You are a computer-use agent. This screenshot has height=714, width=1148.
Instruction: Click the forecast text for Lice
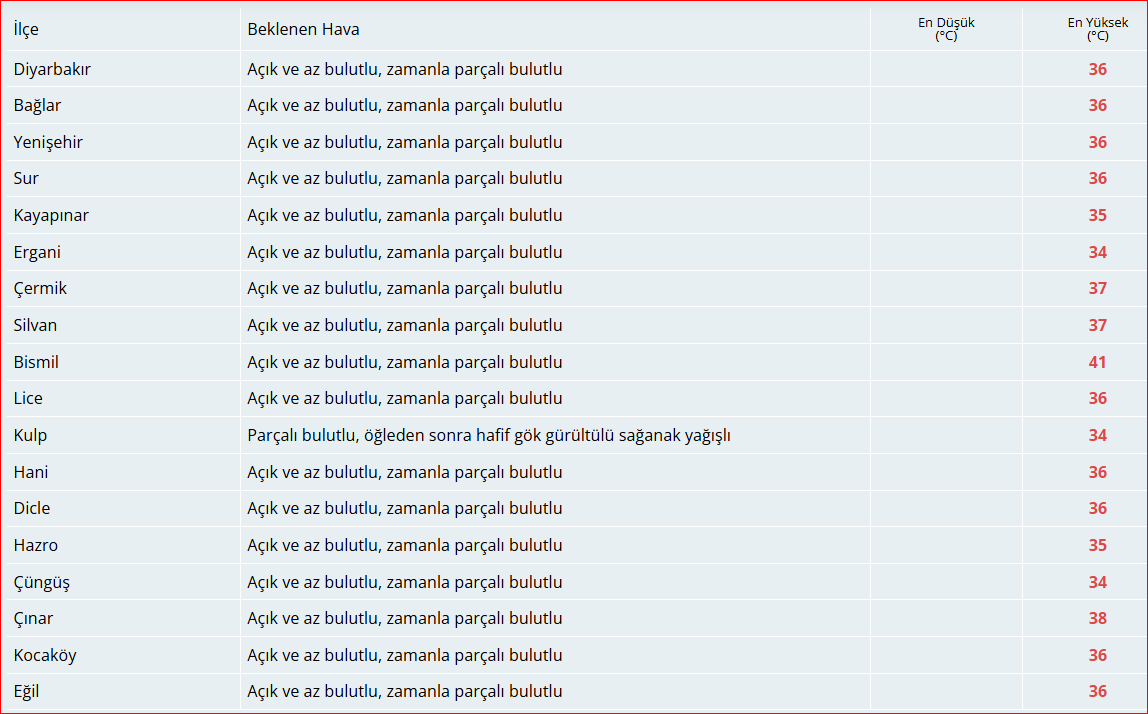405,398
